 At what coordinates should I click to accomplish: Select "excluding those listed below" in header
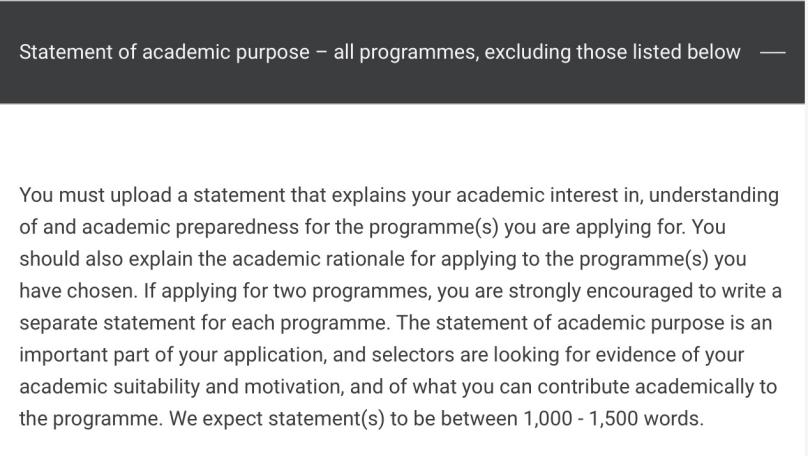tap(612, 52)
